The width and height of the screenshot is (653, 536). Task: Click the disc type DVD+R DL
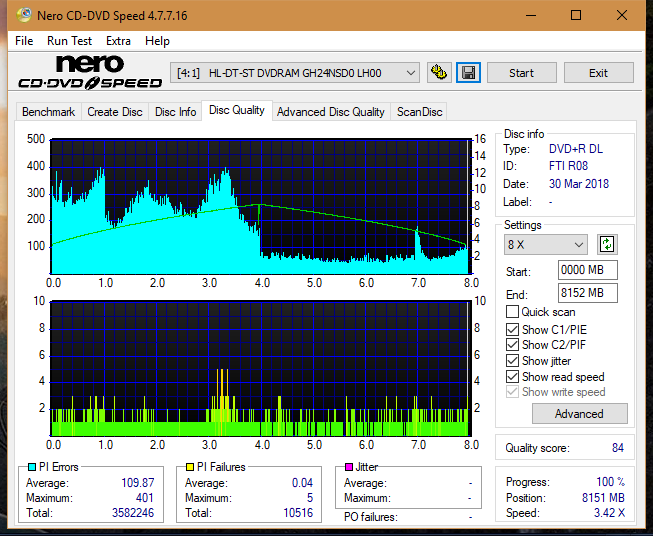pyautogui.click(x=576, y=149)
